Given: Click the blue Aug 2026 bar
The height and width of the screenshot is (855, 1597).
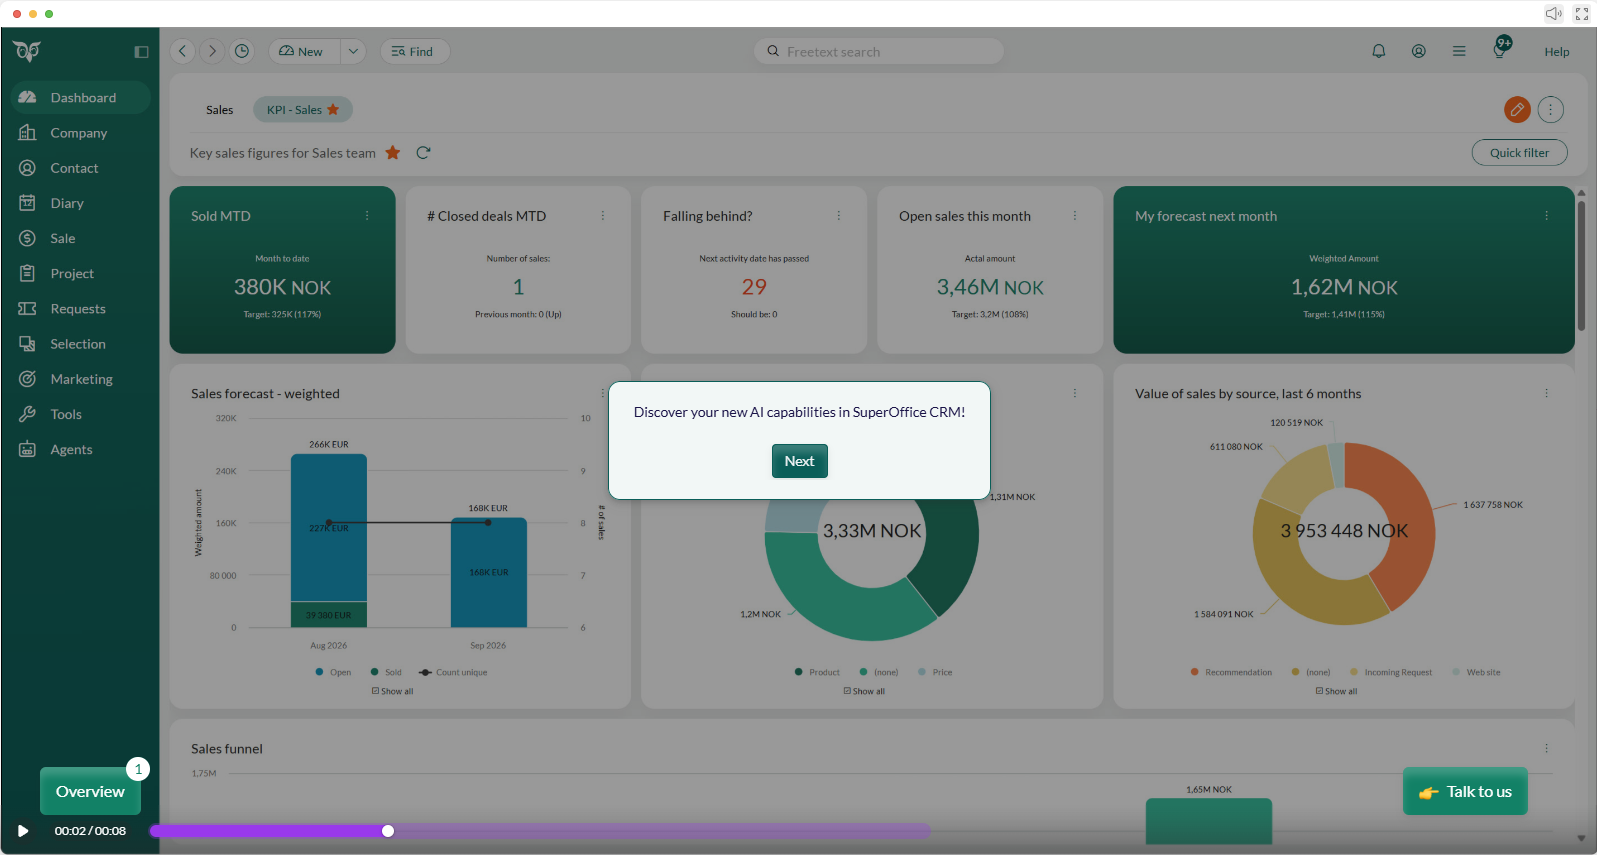Looking at the screenshot, I should click(x=329, y=528).
